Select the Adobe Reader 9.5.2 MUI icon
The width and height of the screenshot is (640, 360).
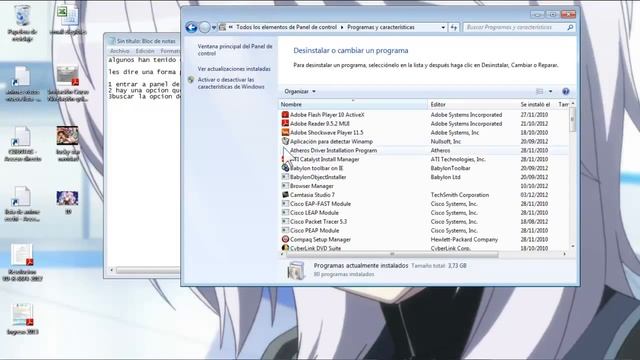coord(285,124)
